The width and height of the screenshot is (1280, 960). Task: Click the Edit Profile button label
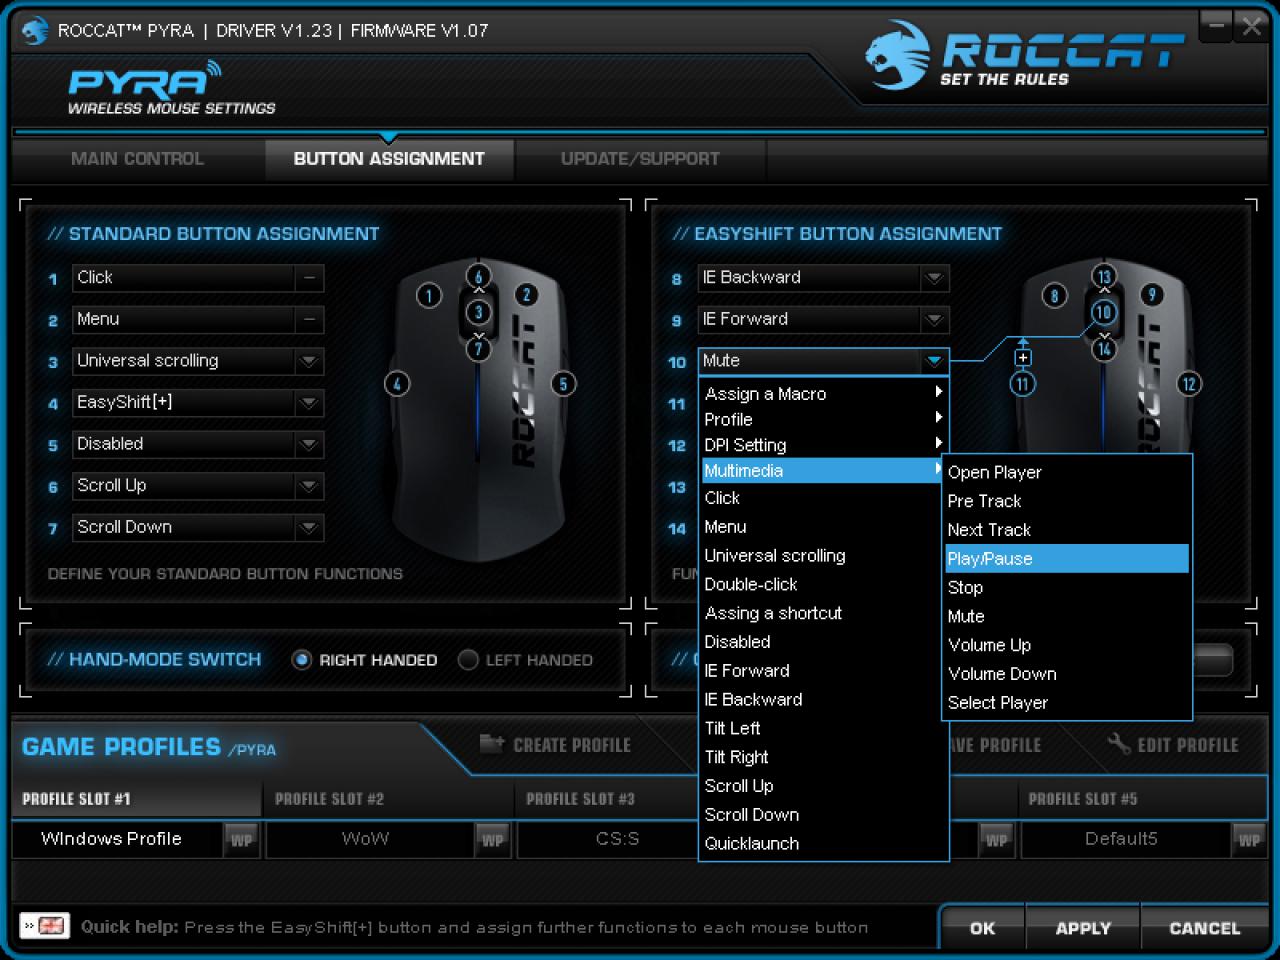click(x=1188, y=745)
